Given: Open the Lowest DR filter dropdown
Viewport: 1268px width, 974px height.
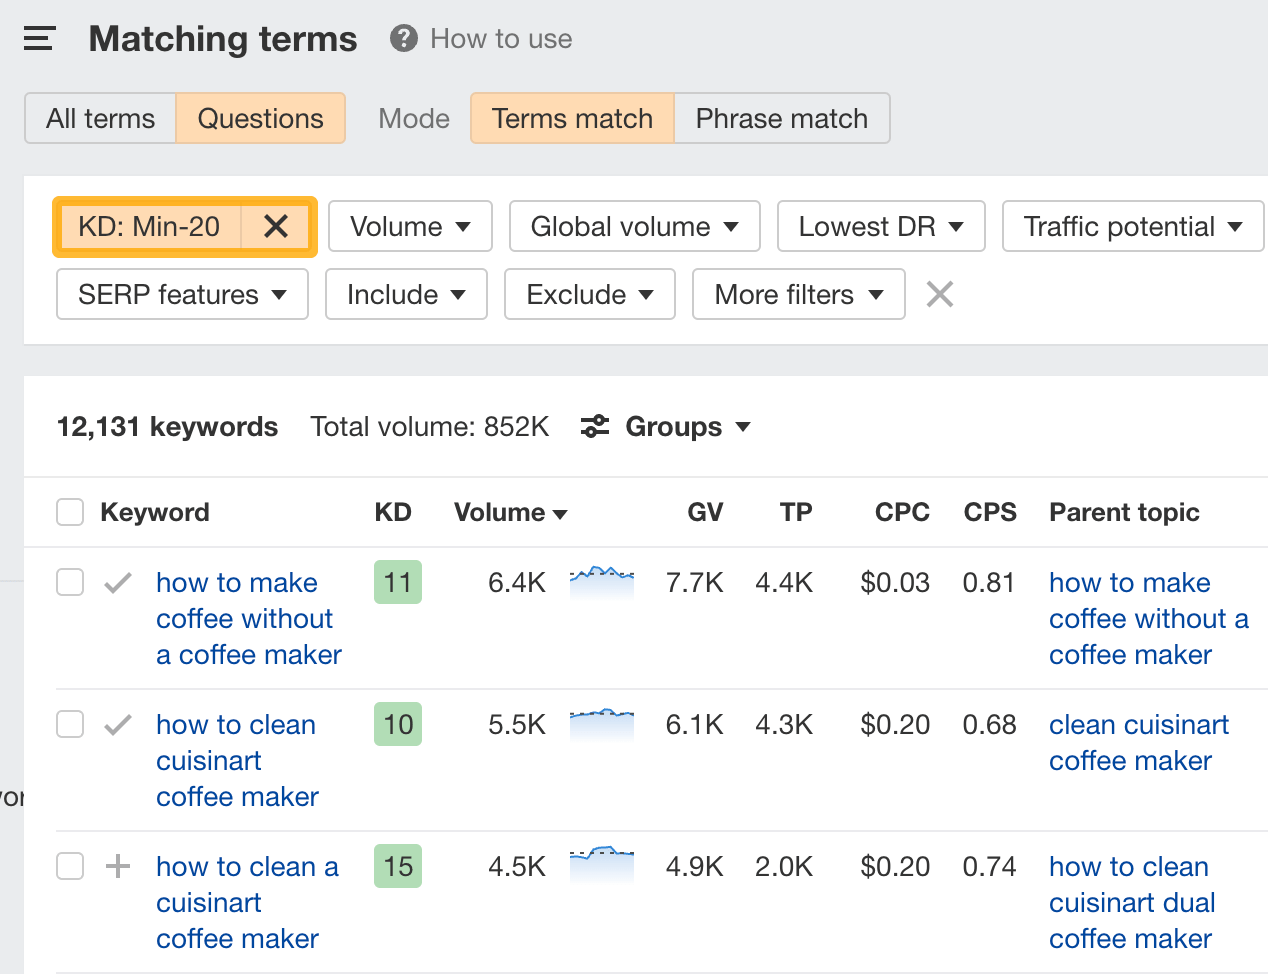Looking at the screenshot, I should point(880,226).
